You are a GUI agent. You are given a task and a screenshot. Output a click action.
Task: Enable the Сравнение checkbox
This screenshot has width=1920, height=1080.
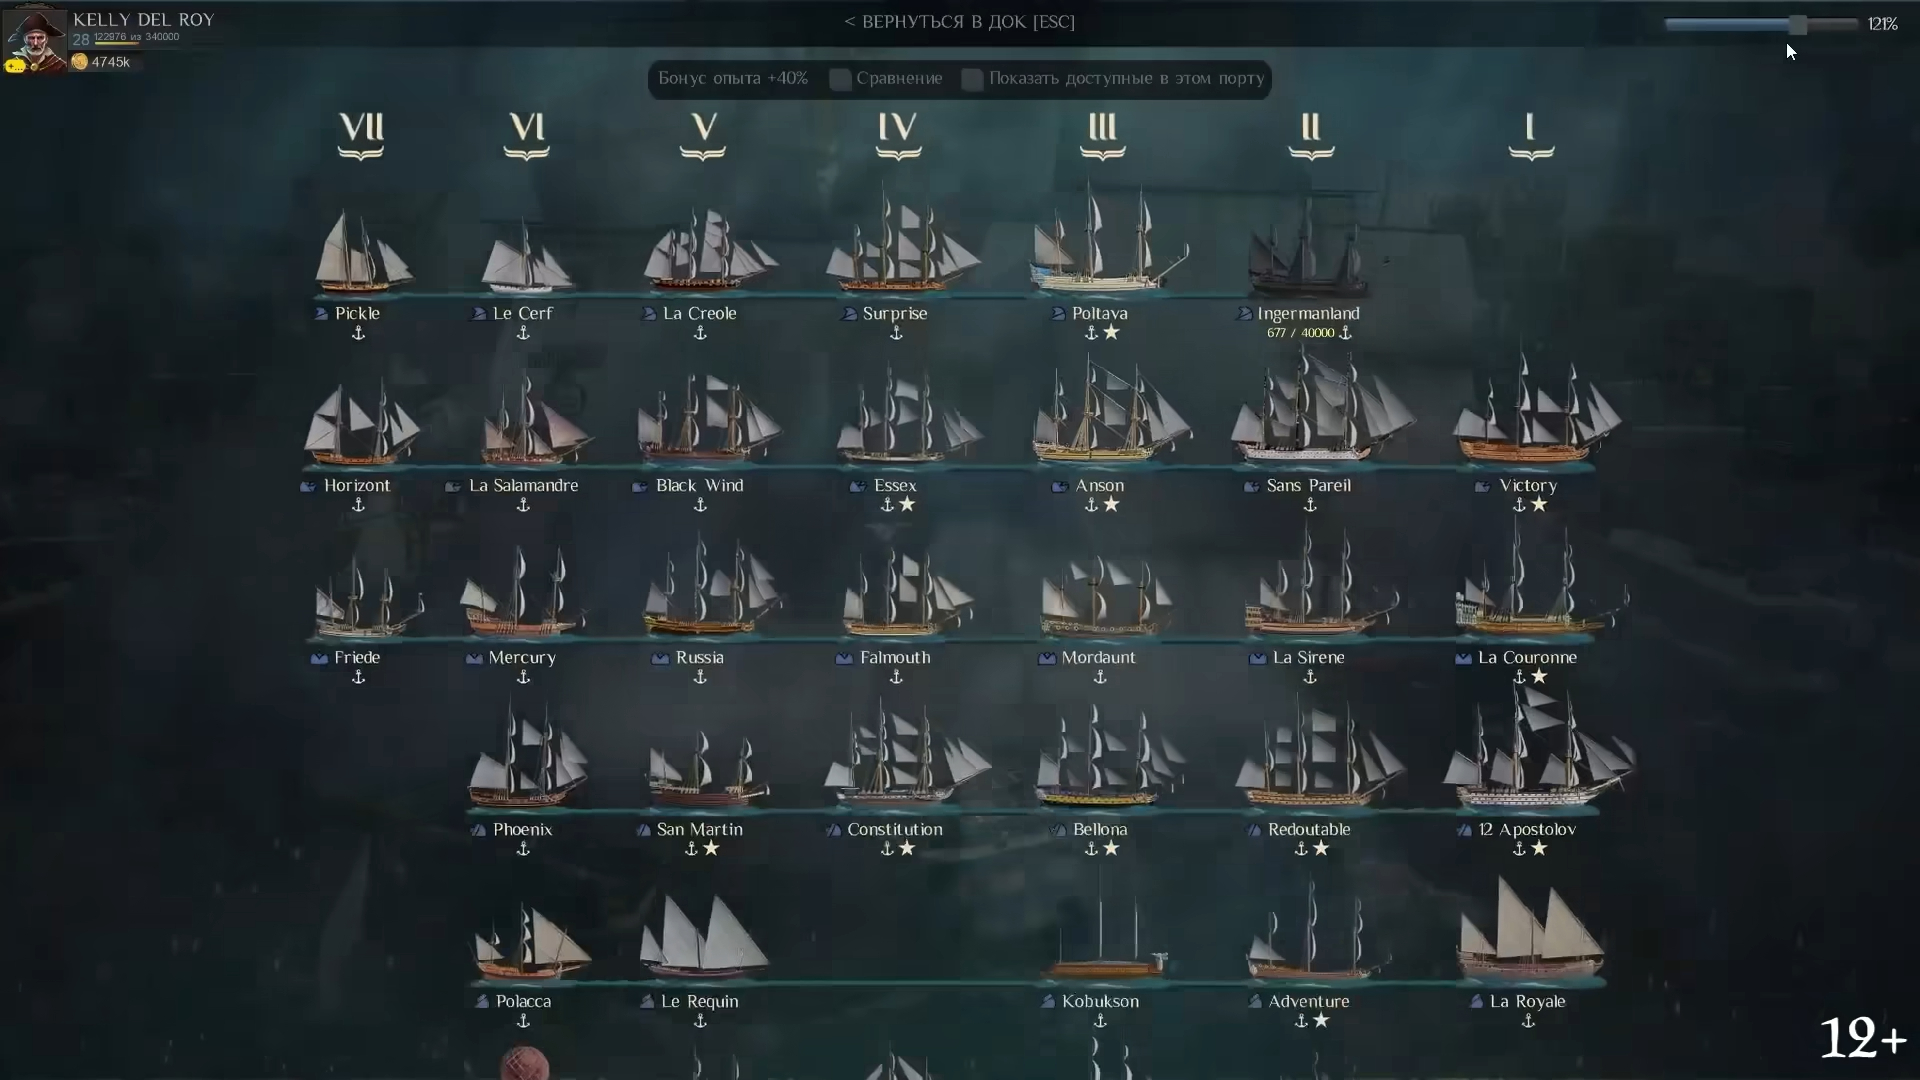pos(840,79)
